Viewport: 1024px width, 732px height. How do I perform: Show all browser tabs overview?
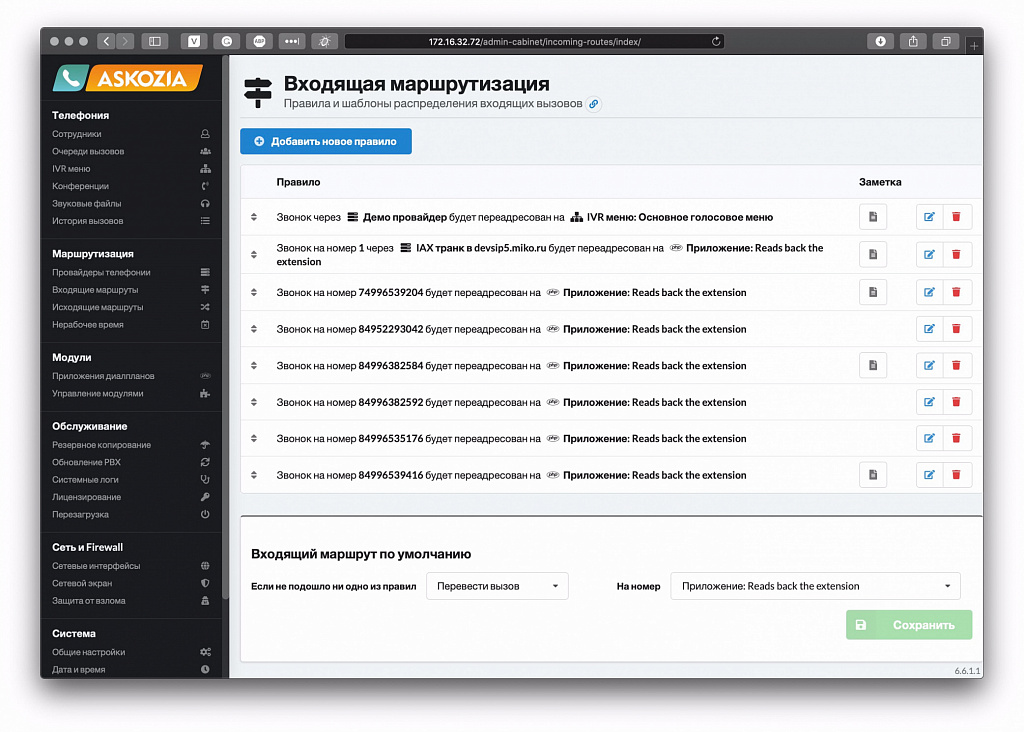click(945, 41)
